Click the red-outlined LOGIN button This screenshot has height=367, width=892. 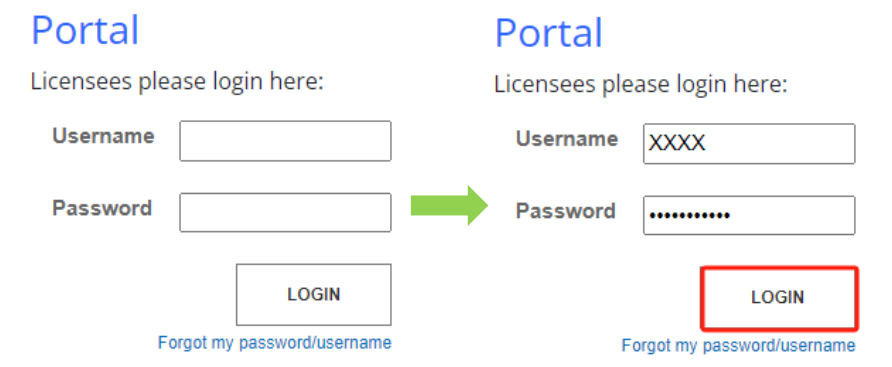(x=779, y=298)
